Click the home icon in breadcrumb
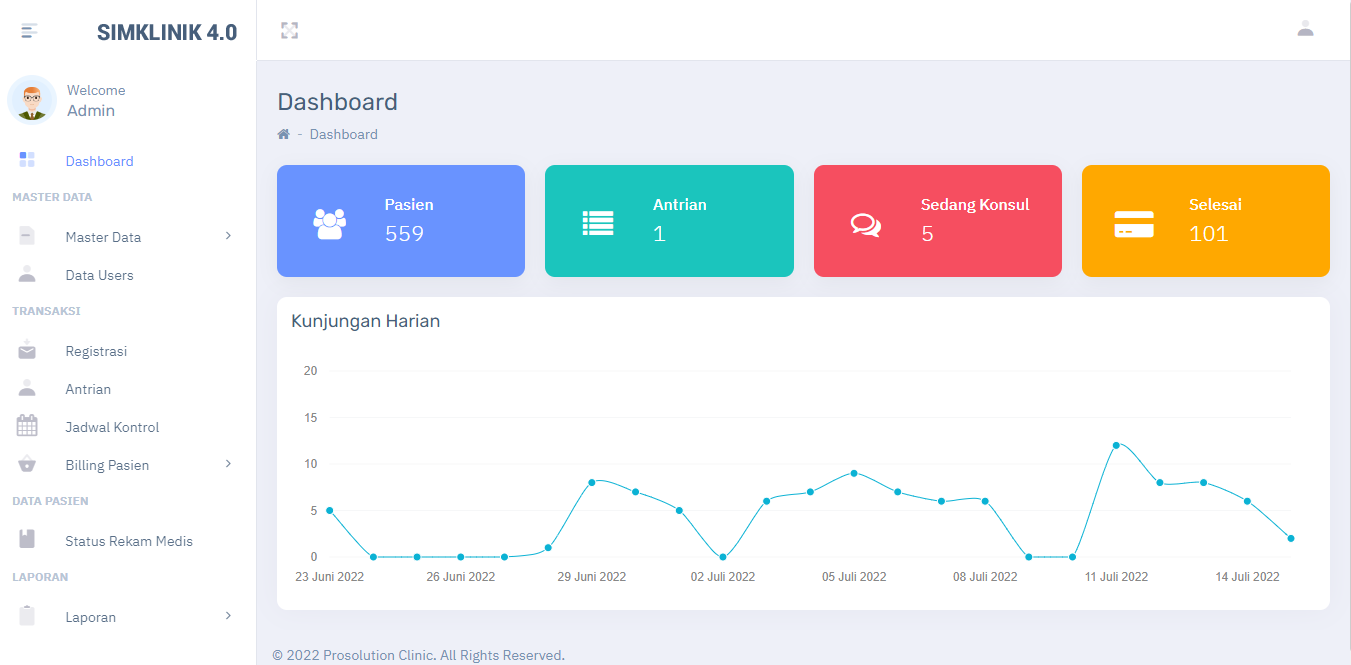This screenshot has width=1351, height=665. 284,135
